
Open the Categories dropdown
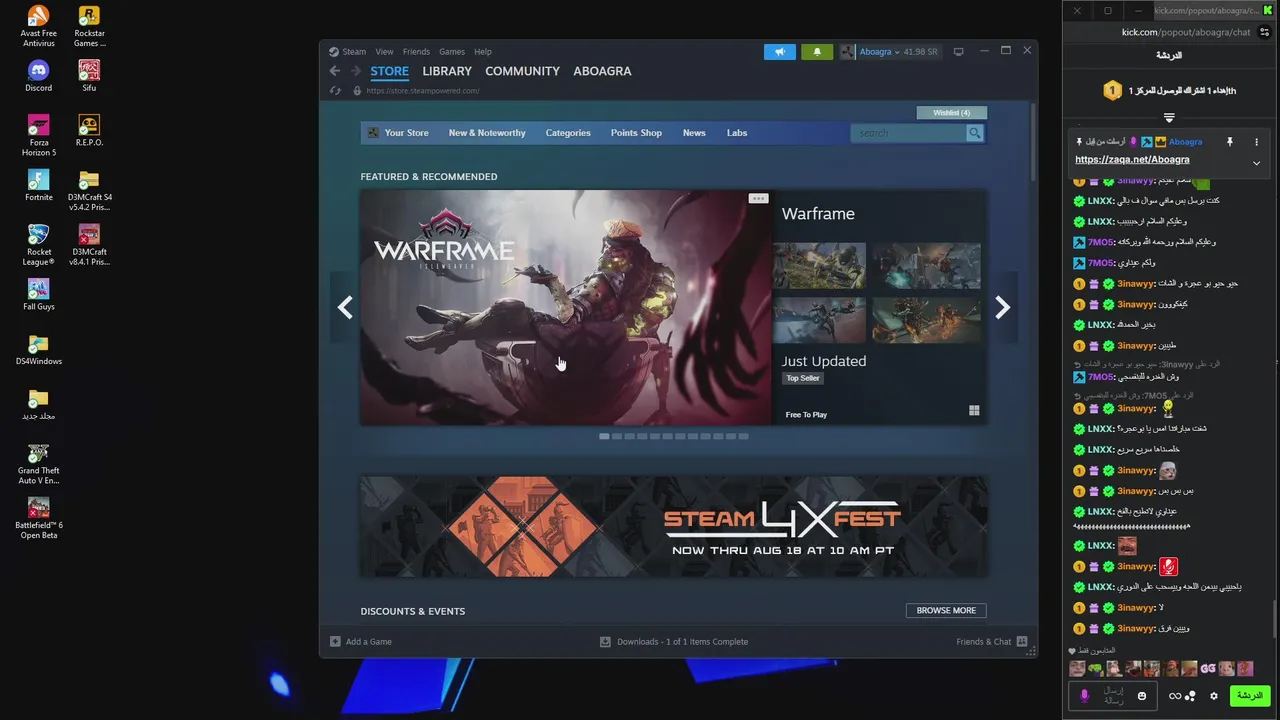568,133
